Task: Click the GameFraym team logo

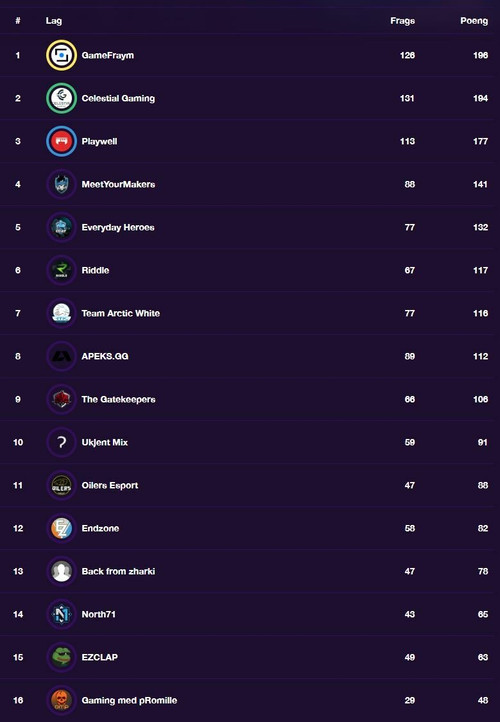Action: pos(61,55)
